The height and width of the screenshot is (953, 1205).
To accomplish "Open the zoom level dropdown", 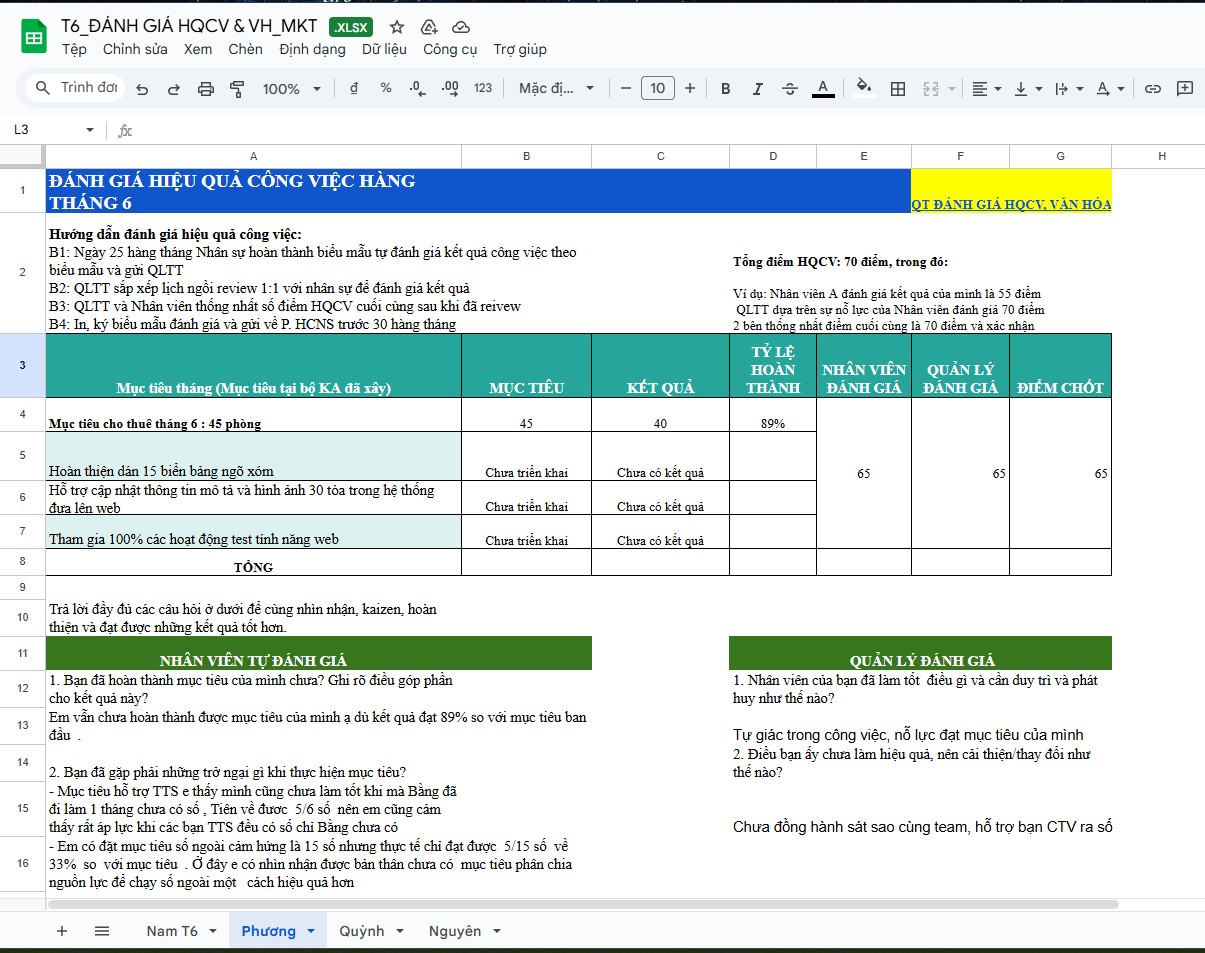I will click(x=291, y=89).
